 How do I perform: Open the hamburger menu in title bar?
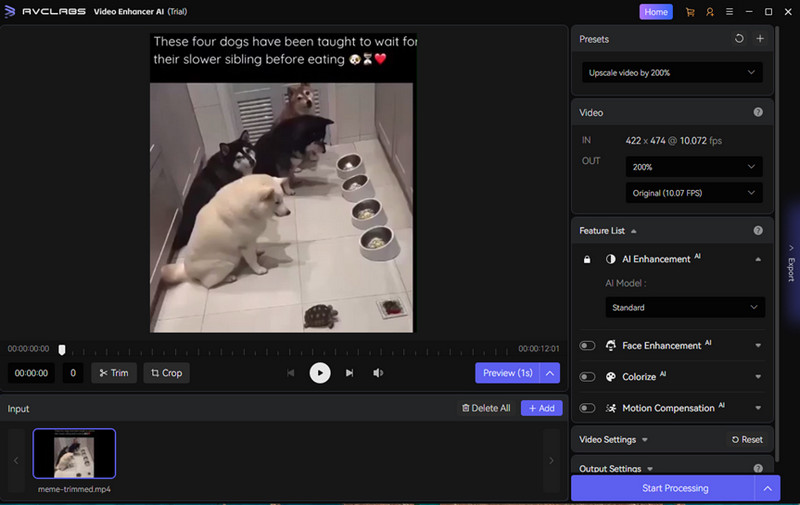coord(729,12)
